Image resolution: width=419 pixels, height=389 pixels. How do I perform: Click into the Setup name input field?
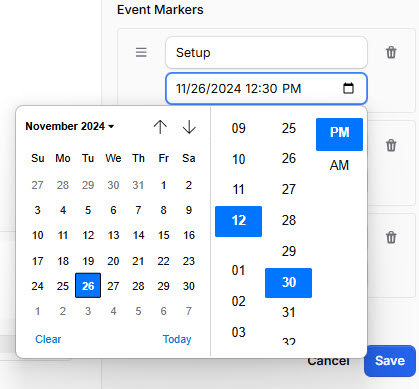(266, 53)
